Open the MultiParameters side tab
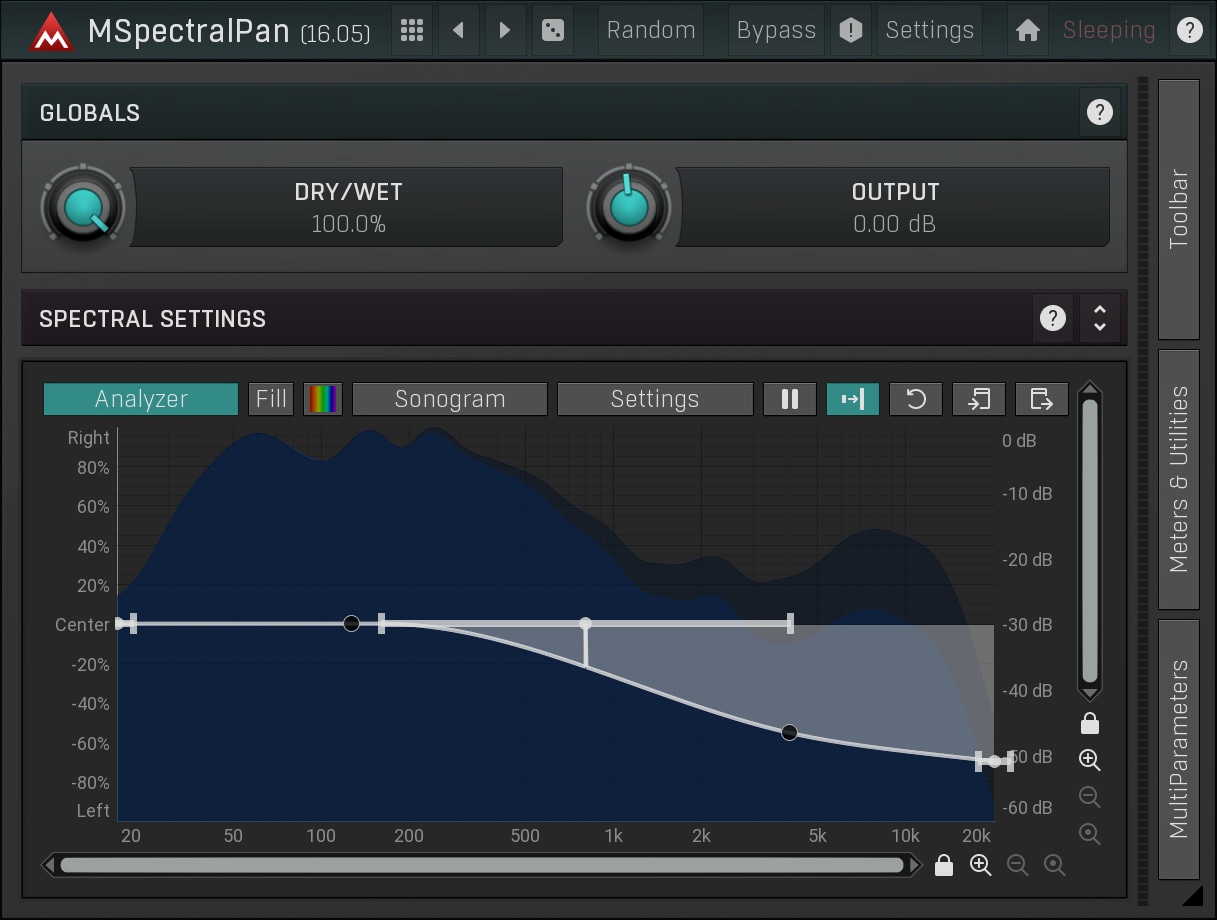The width and height of the screenshot is (1217, 920). [1179, 749]
